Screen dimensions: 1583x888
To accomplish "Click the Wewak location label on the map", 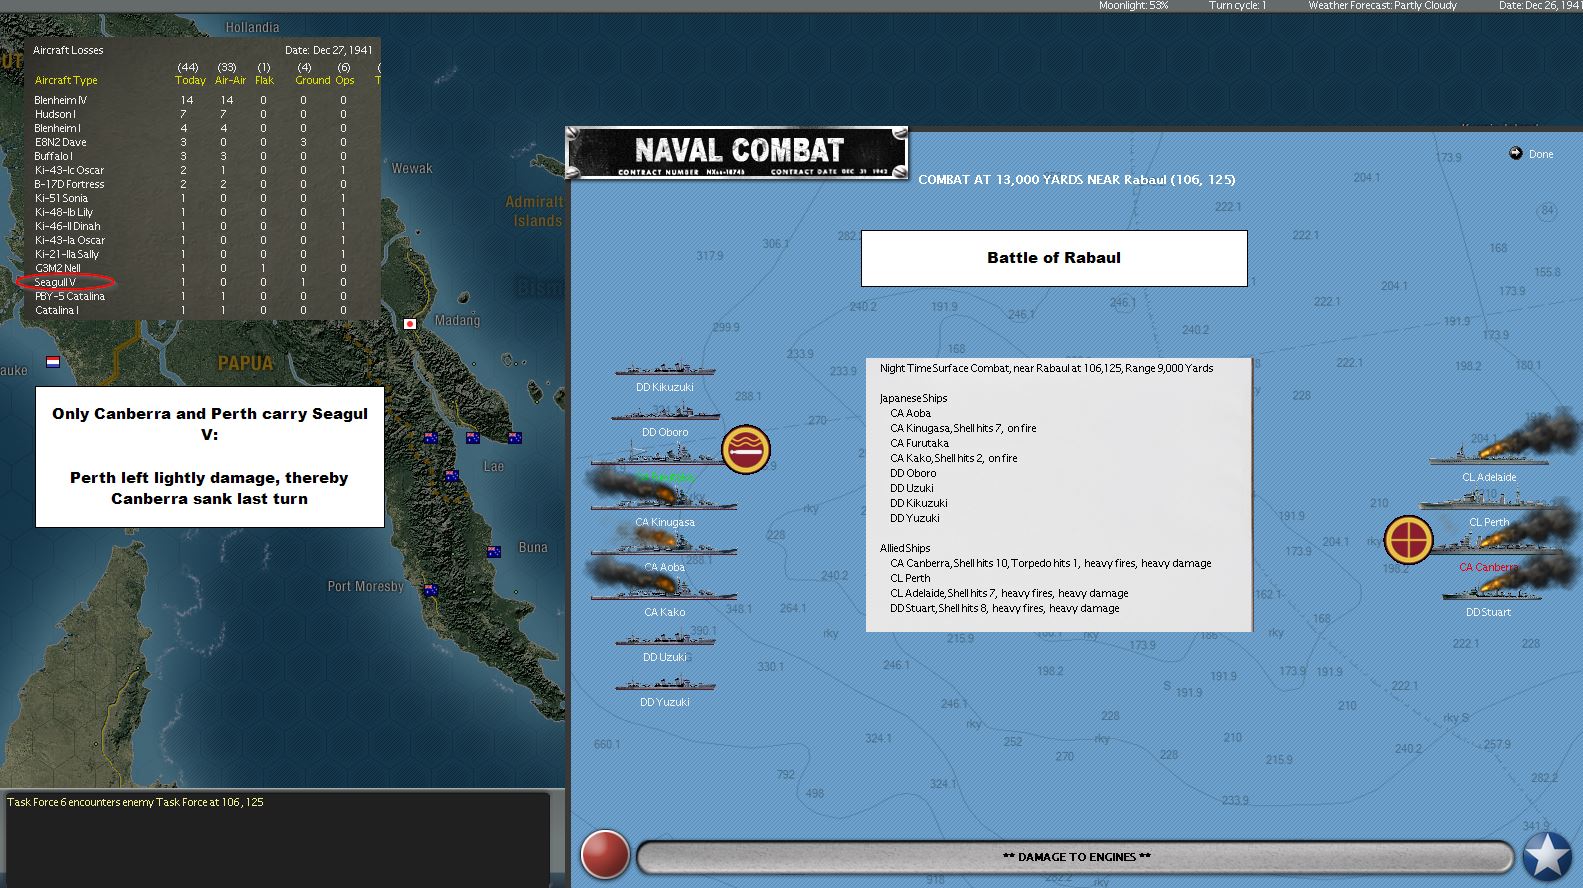I will pos(412,168).
